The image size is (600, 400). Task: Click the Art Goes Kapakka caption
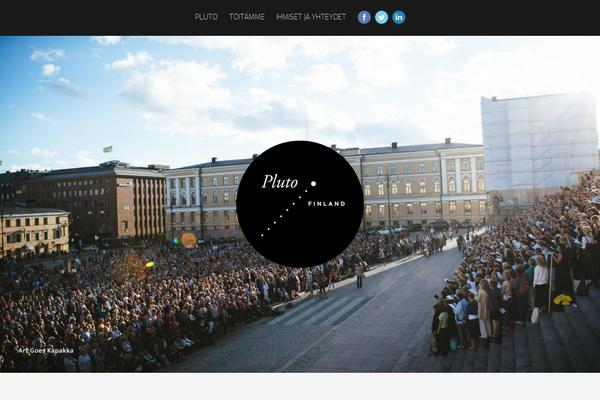click(46, 350)
